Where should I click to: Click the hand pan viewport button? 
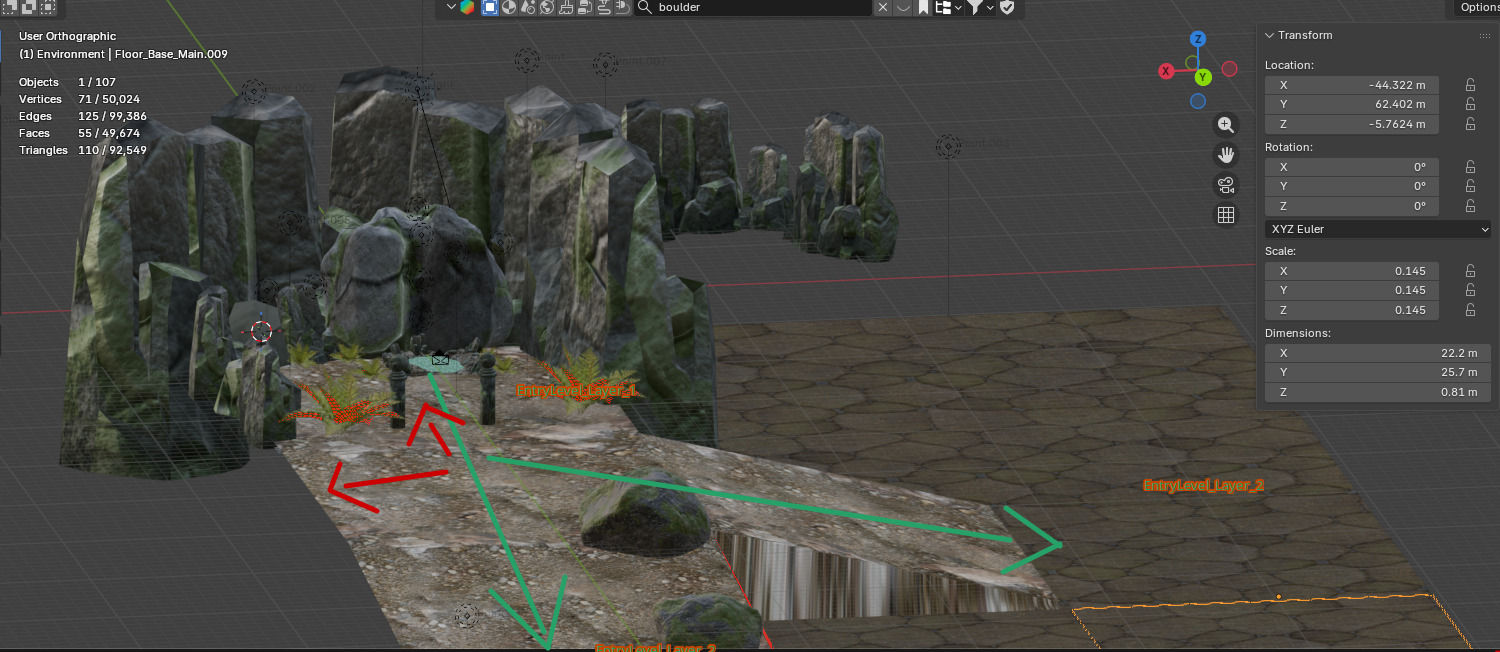[x=1226, y=155]
